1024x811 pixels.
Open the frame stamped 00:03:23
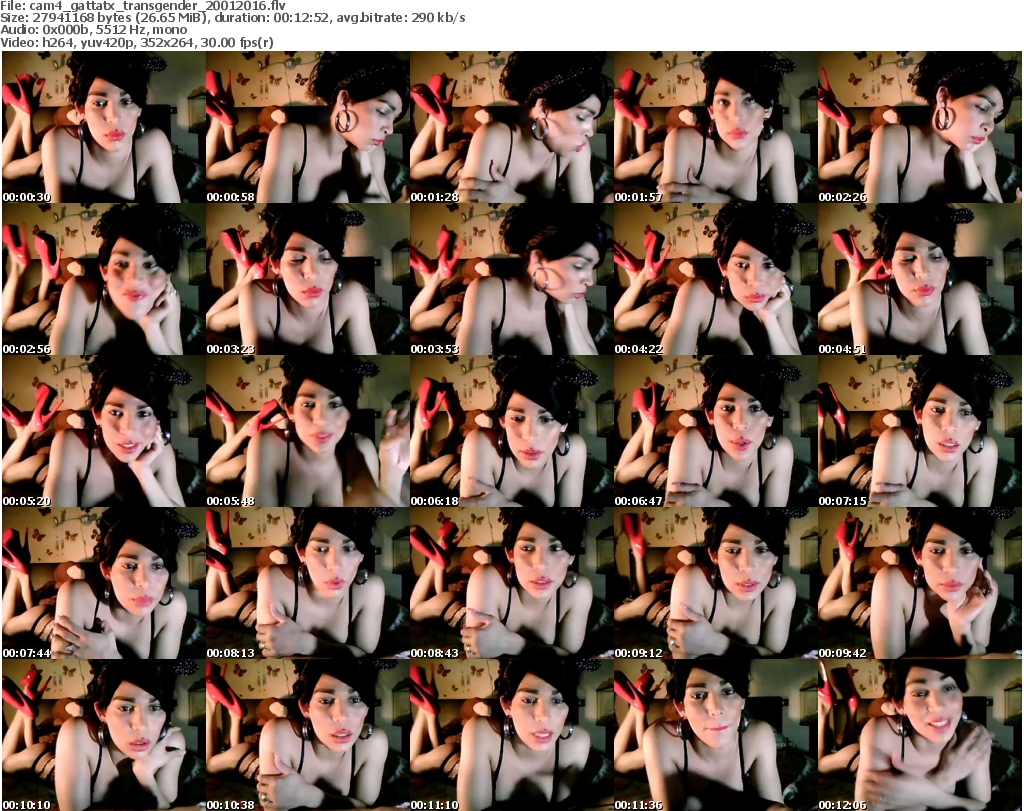pos(308,279)
